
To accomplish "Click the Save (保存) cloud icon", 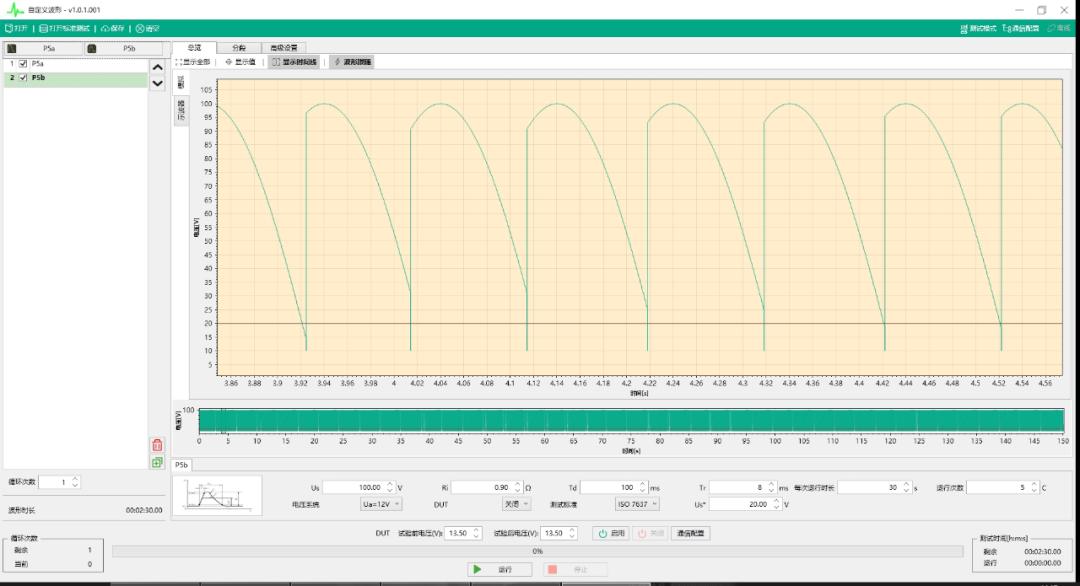I will (x=112, y=28).
